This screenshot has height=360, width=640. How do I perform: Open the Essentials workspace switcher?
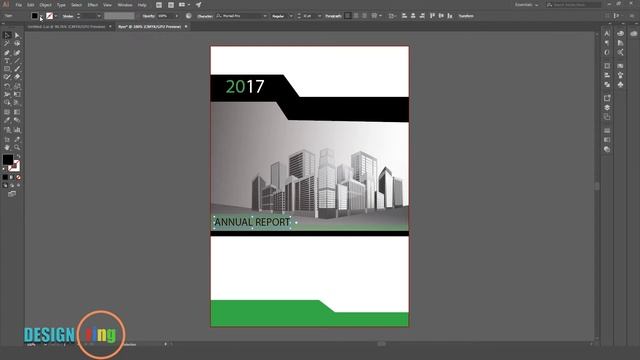(526, 5)
